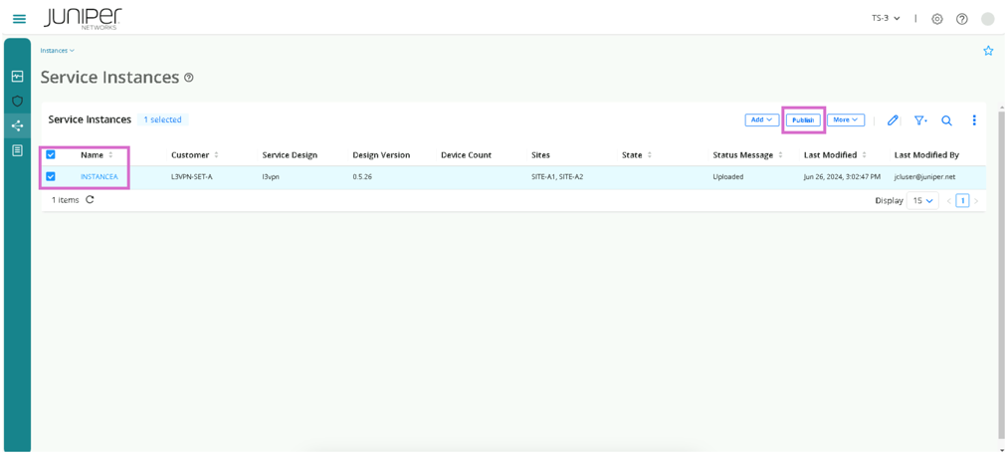Toggle the select-all header checkbox

click(51, 154)
